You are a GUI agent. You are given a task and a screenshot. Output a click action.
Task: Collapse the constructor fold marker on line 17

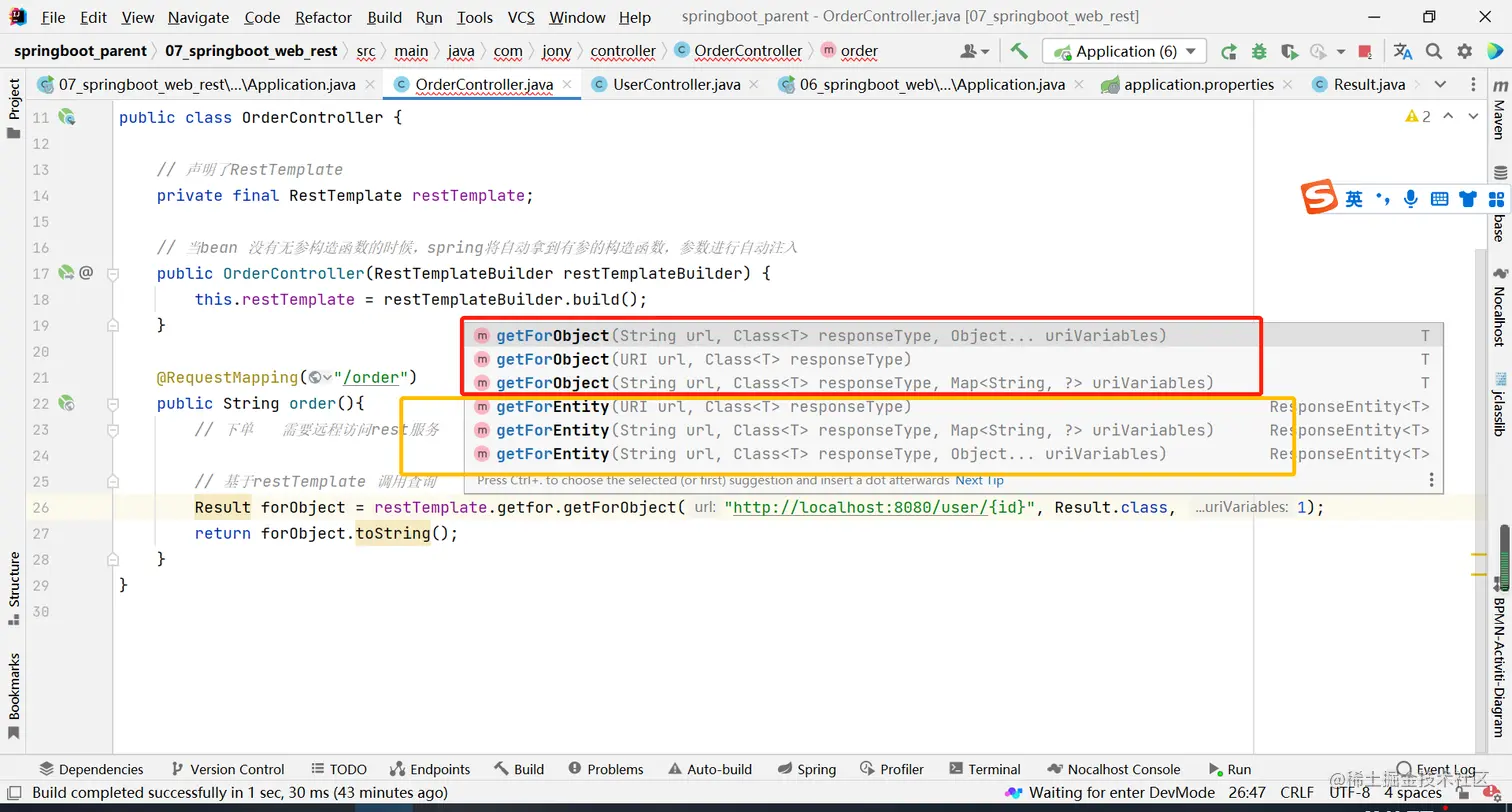[x=113, y=273]
